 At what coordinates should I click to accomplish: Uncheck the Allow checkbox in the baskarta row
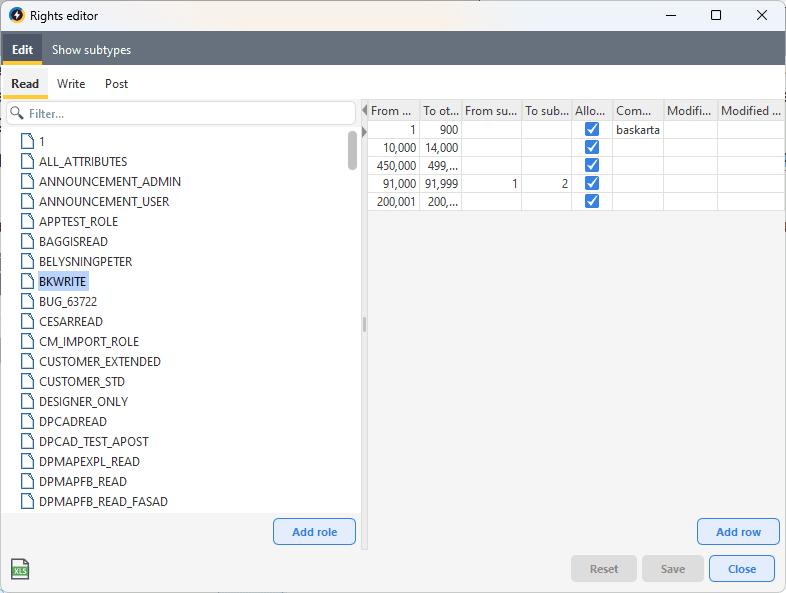pos(592,130)
